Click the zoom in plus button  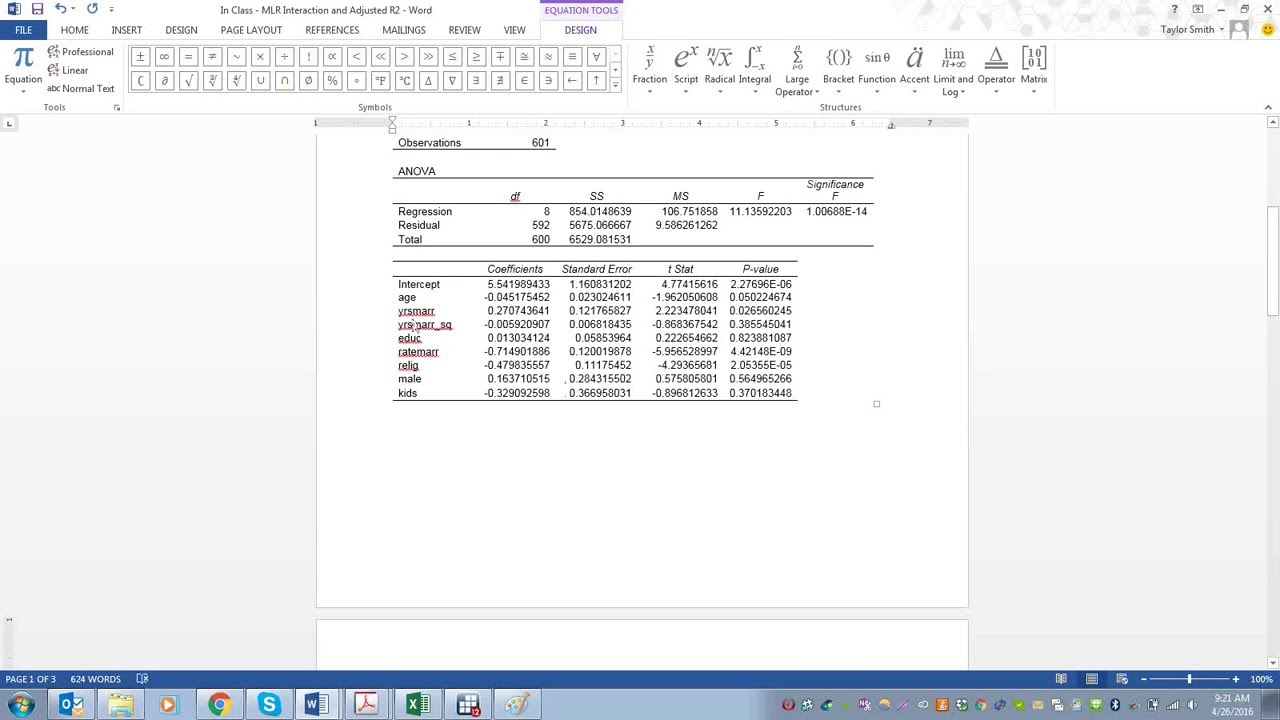click(1235, 679)
